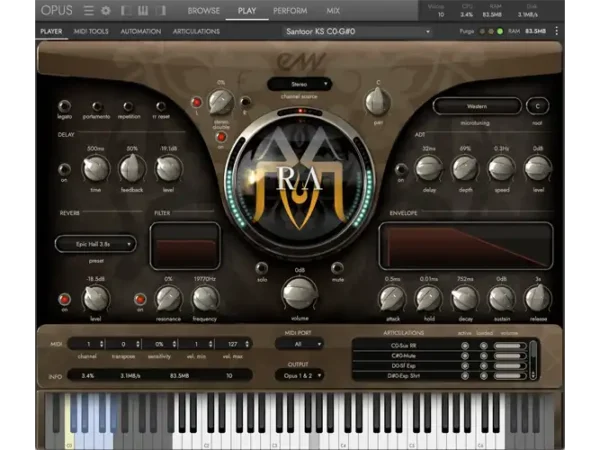Toggle the right sidebar panel icon
This screenshot has height=450, width=600.
pos(161,11)
